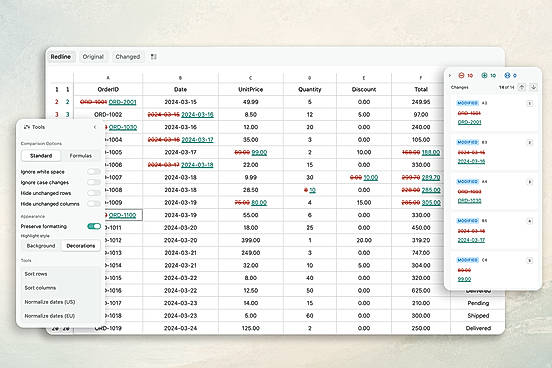Select the Formulas comparison mode

point(81,156)
